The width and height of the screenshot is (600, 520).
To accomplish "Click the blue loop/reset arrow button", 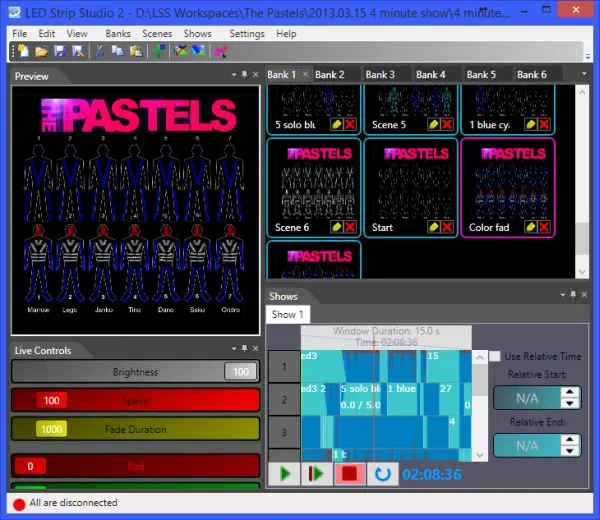I will [383, 474].
